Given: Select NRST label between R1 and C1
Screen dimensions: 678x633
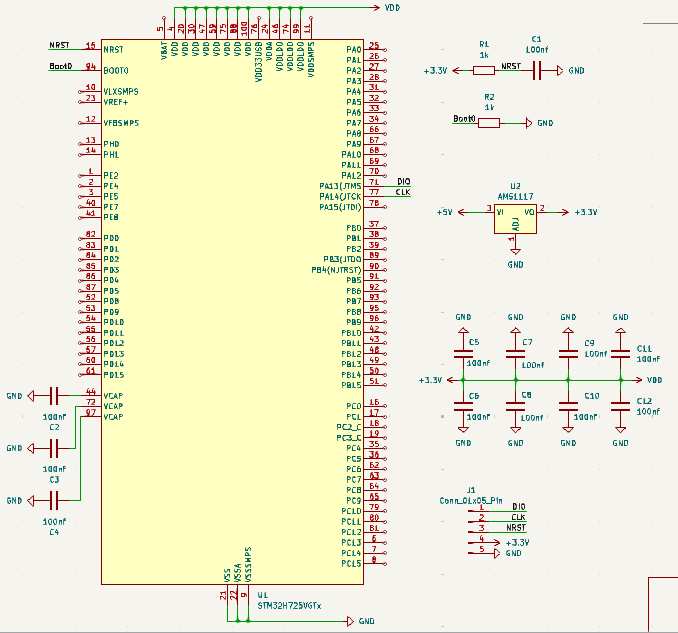Looking at the screenshot, I should point(511,66).
